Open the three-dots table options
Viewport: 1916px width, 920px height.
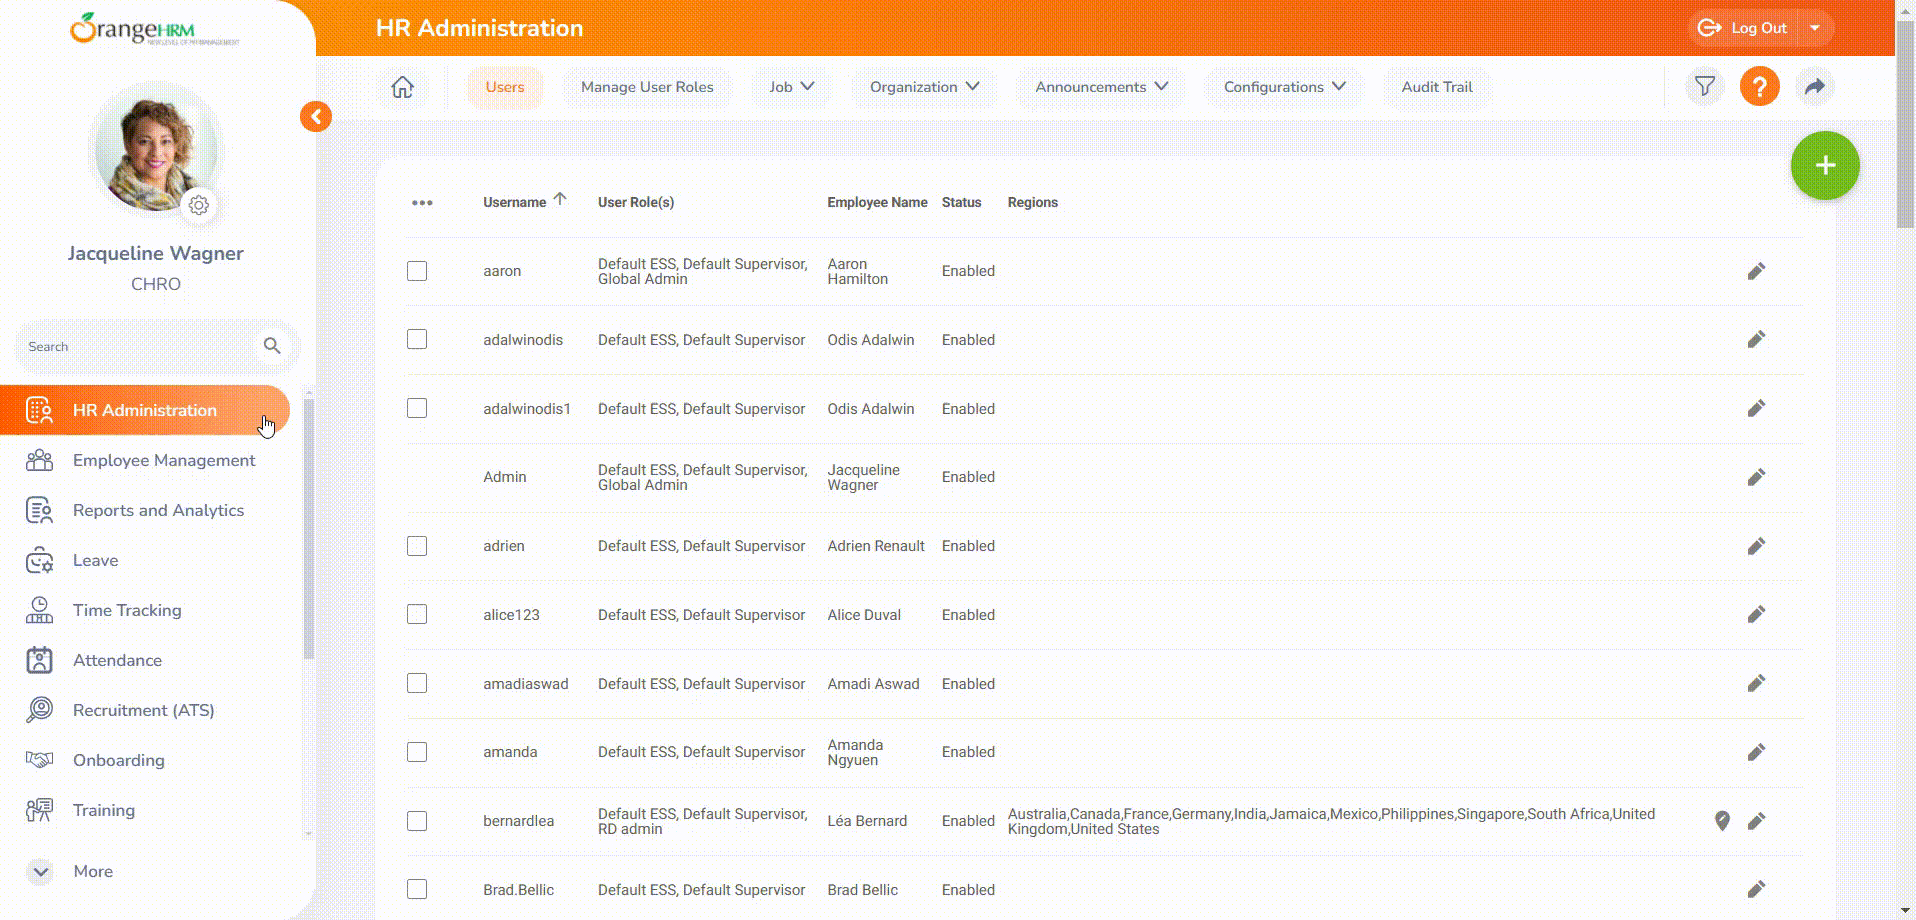tap(422, 203)
